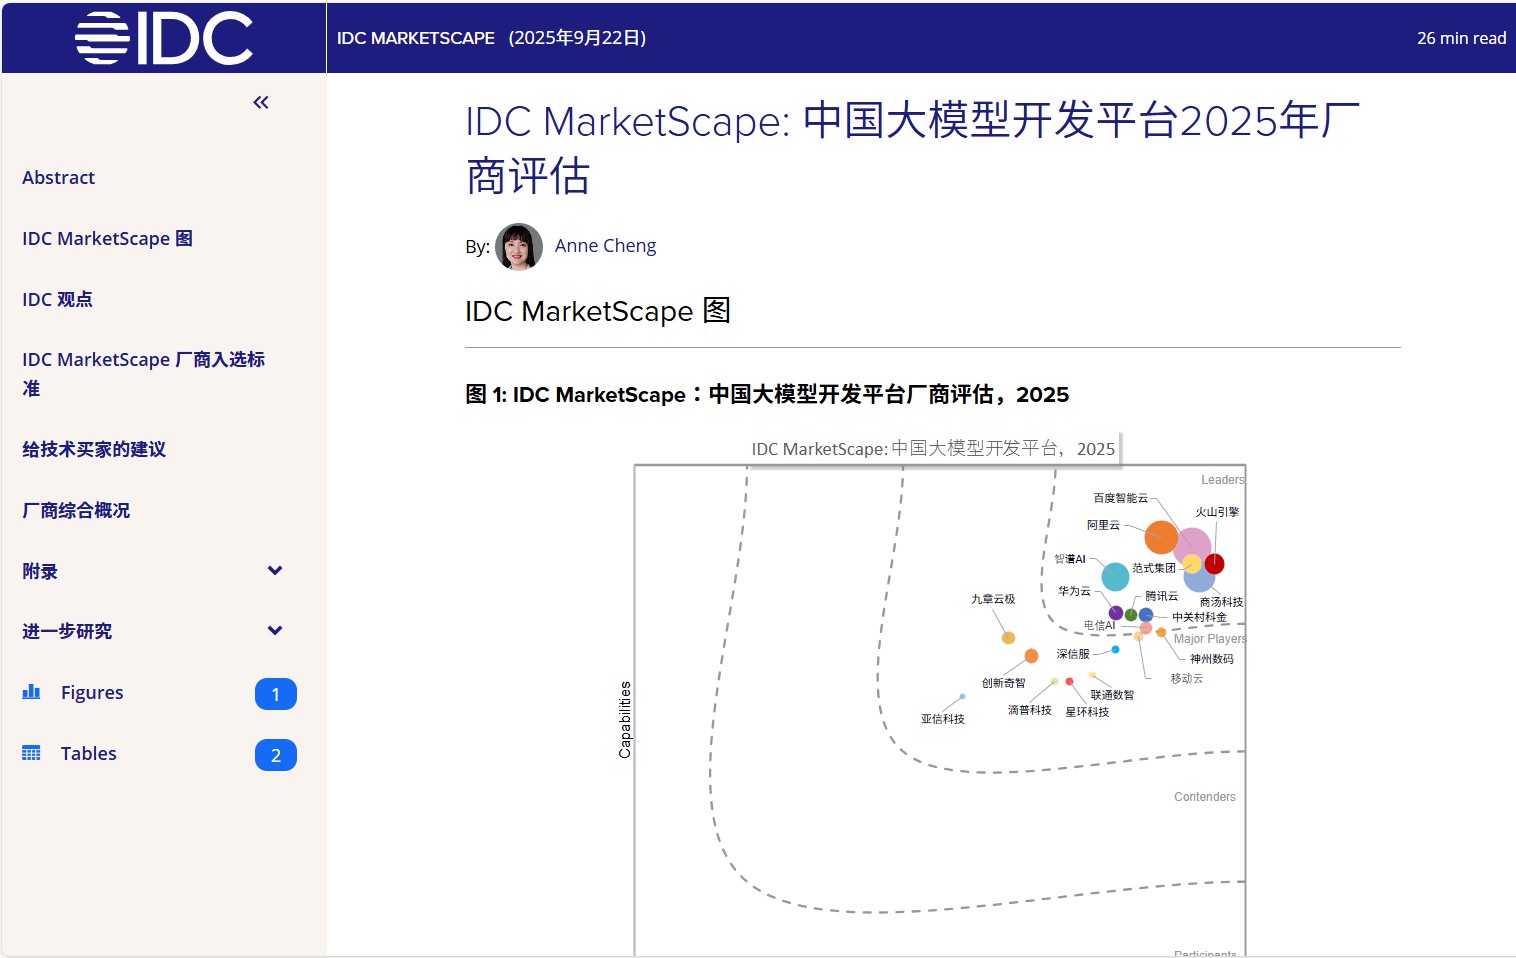The width and height of the screenshot is (1516, 958).
Task: Click the Figures count badge showing 1
Action: tap(275, 694)
